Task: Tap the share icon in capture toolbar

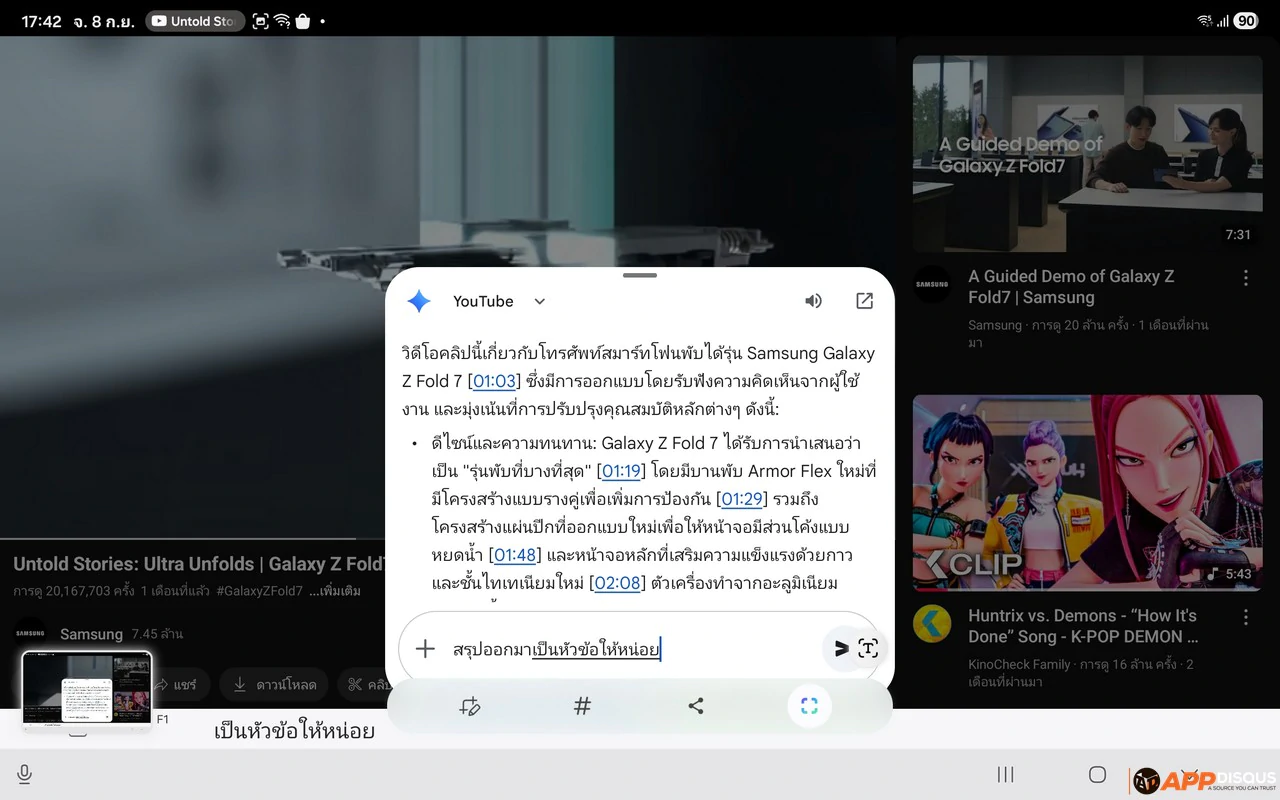Action: [696, 706]
